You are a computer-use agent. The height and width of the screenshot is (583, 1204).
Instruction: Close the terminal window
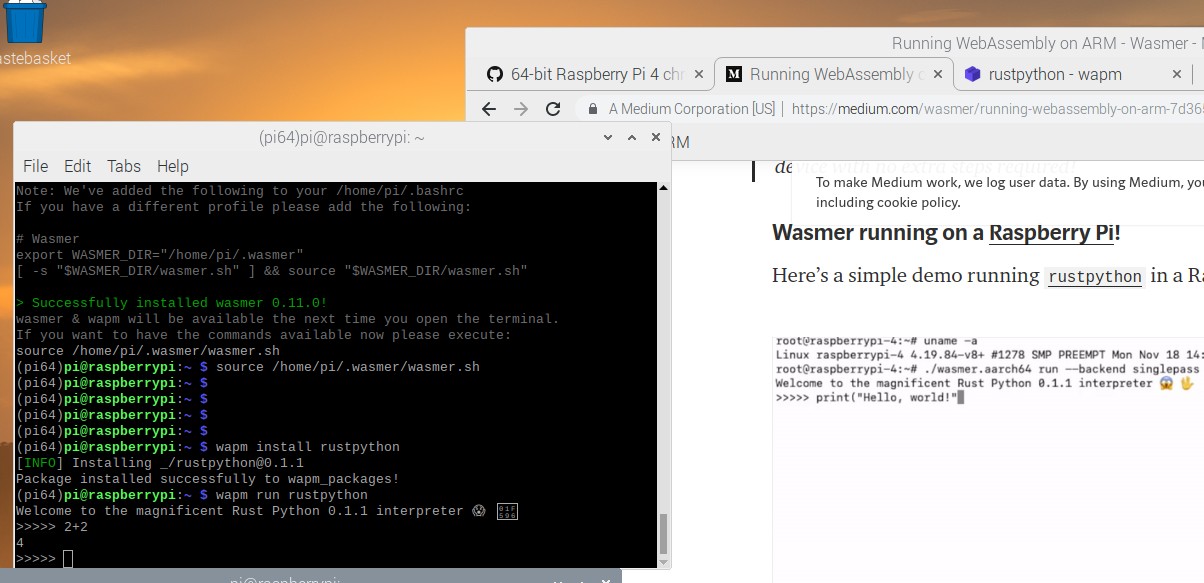(x=656, y=137)
